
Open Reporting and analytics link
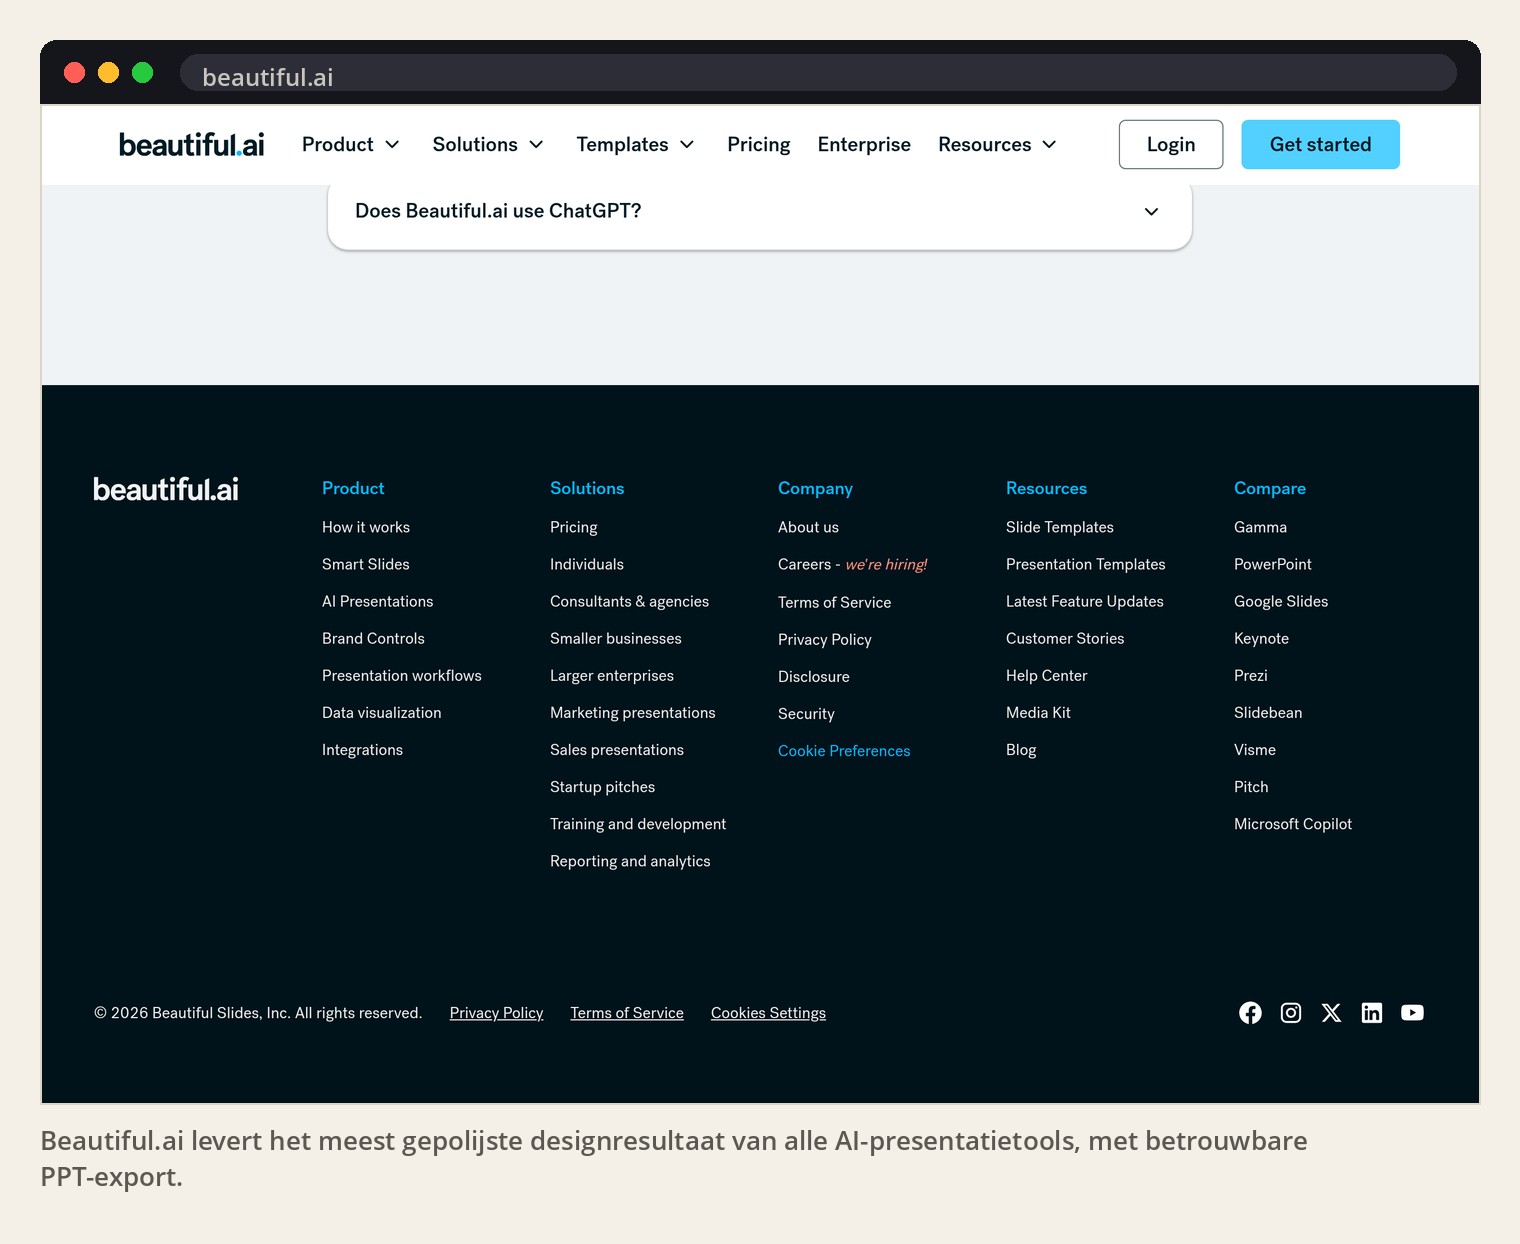pos(630,861)
